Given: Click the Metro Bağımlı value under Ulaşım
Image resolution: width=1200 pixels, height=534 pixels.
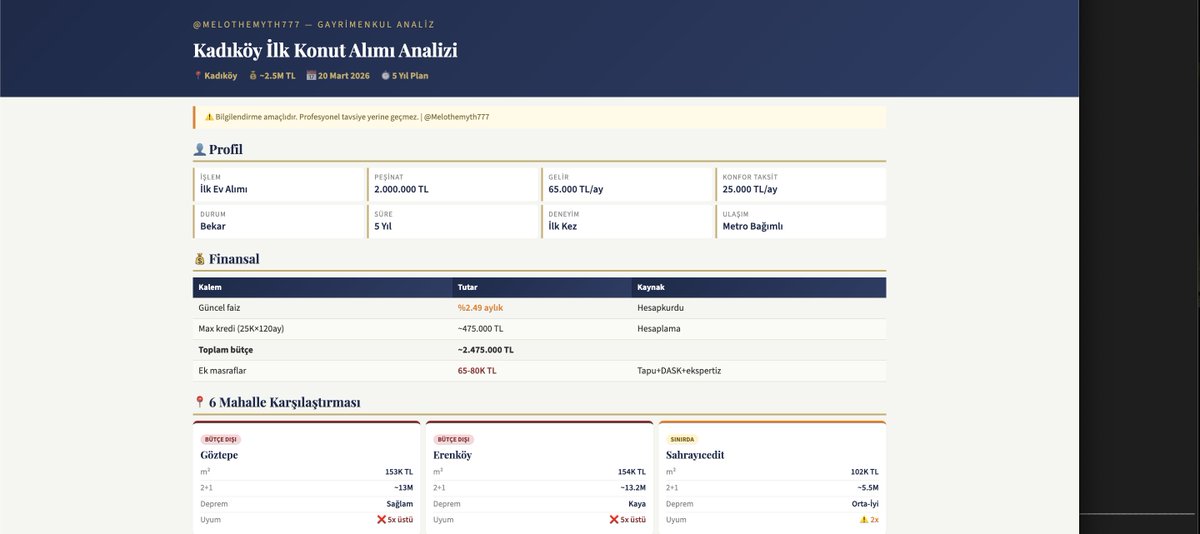Looking at the screenshot, I should [x=753, y=226].
